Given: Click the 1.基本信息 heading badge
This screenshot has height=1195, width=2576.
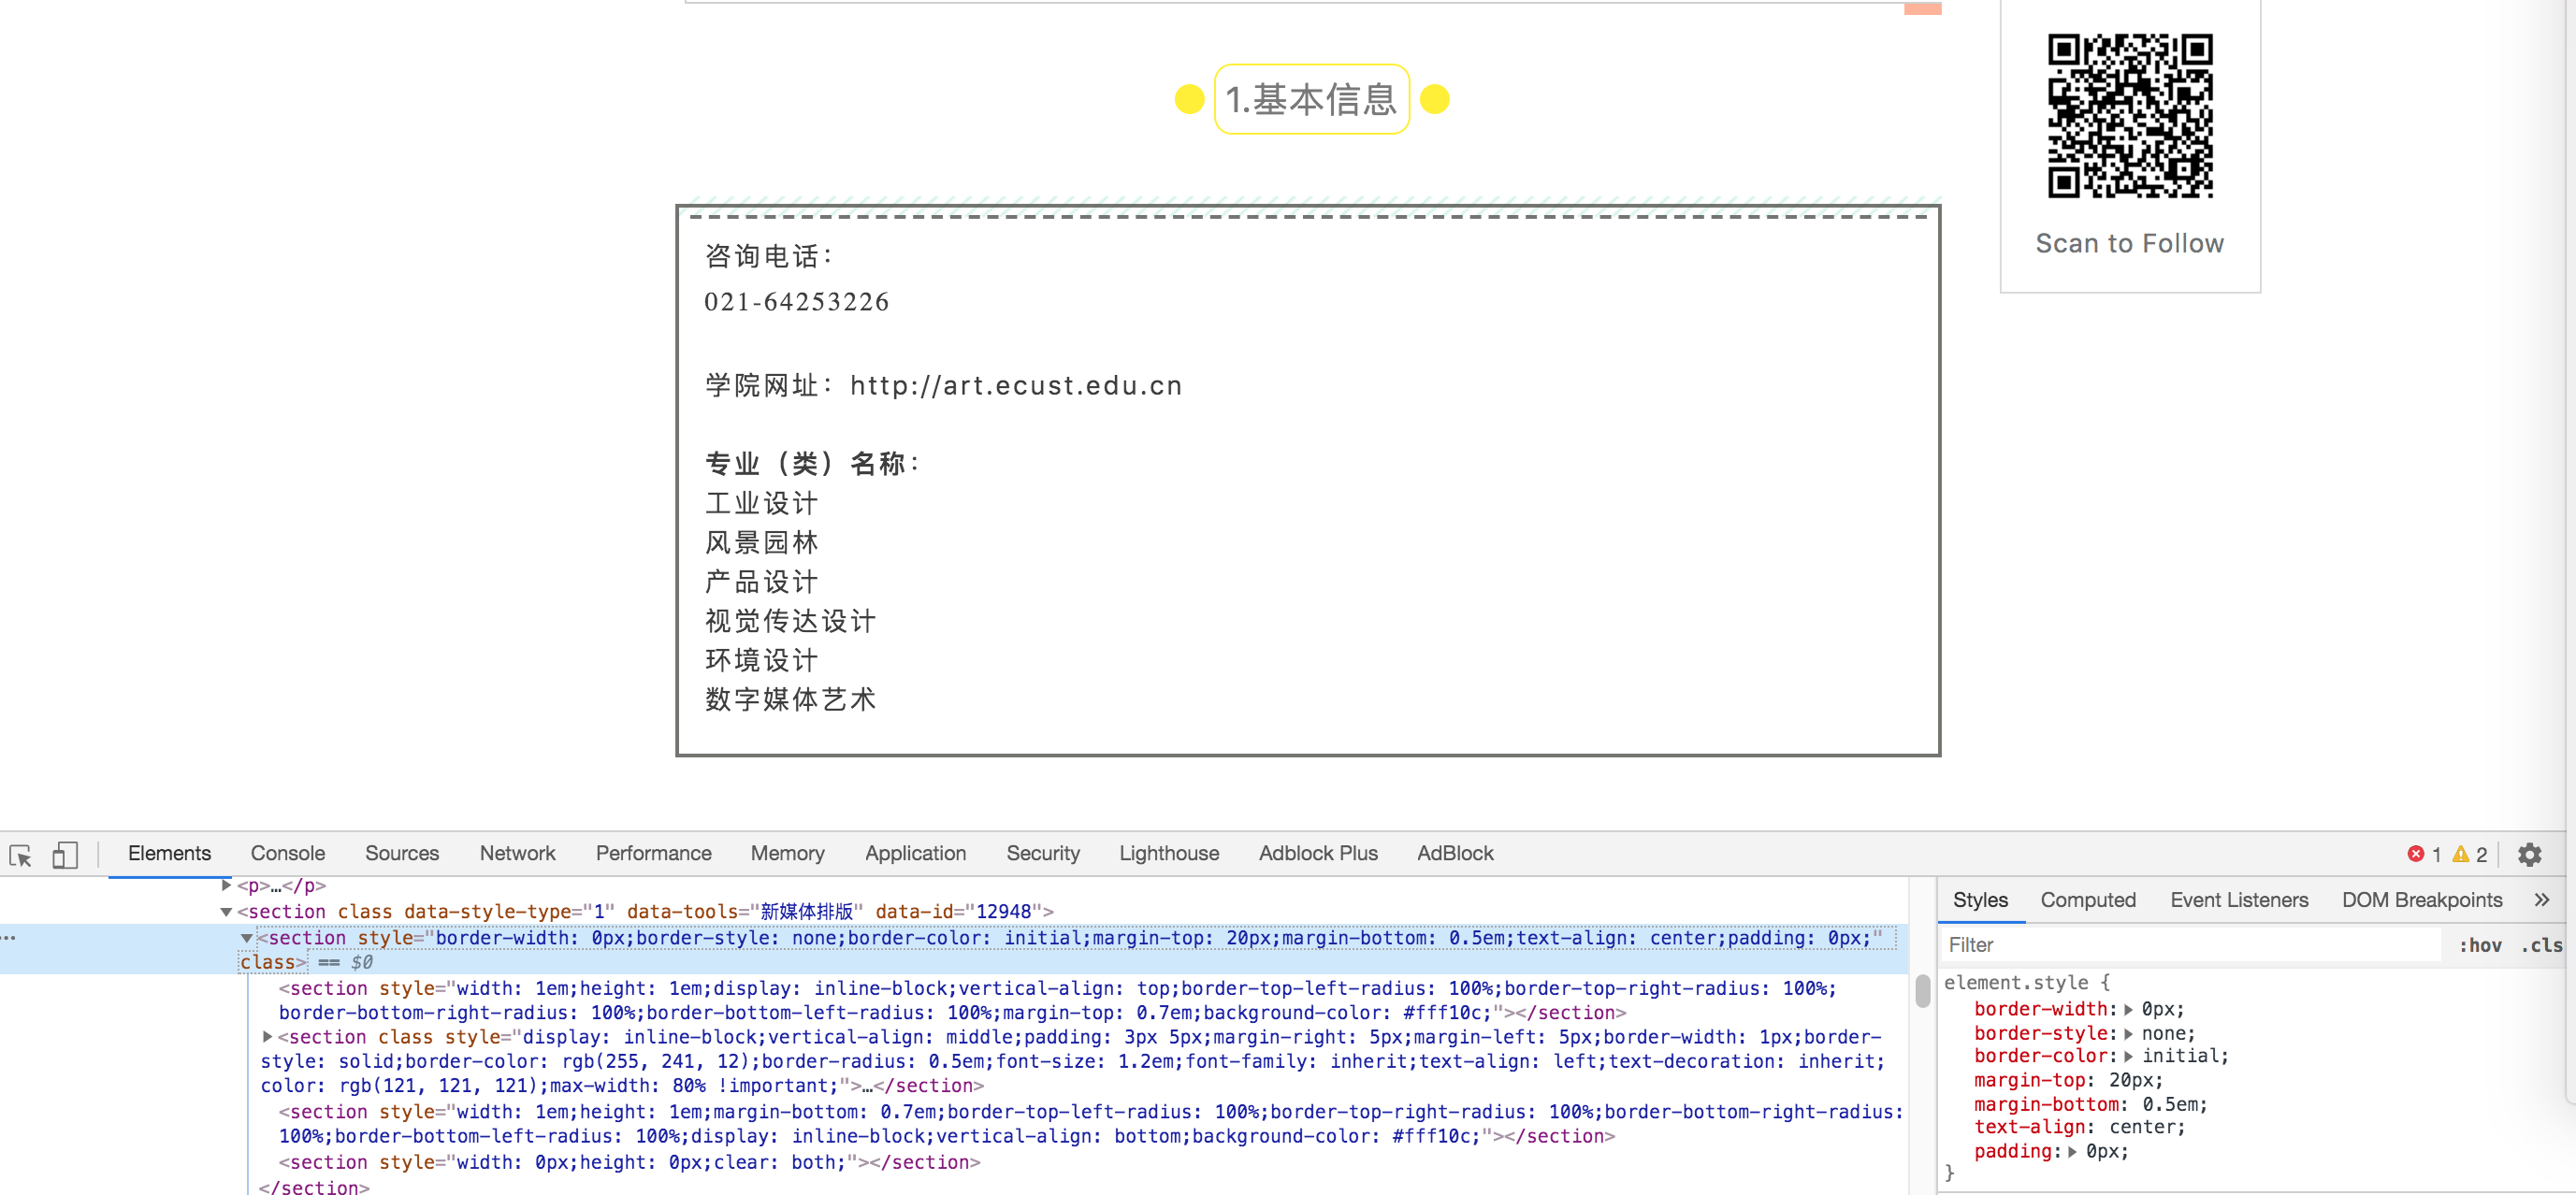Looking at the screenshot, I should [1311, 99].
